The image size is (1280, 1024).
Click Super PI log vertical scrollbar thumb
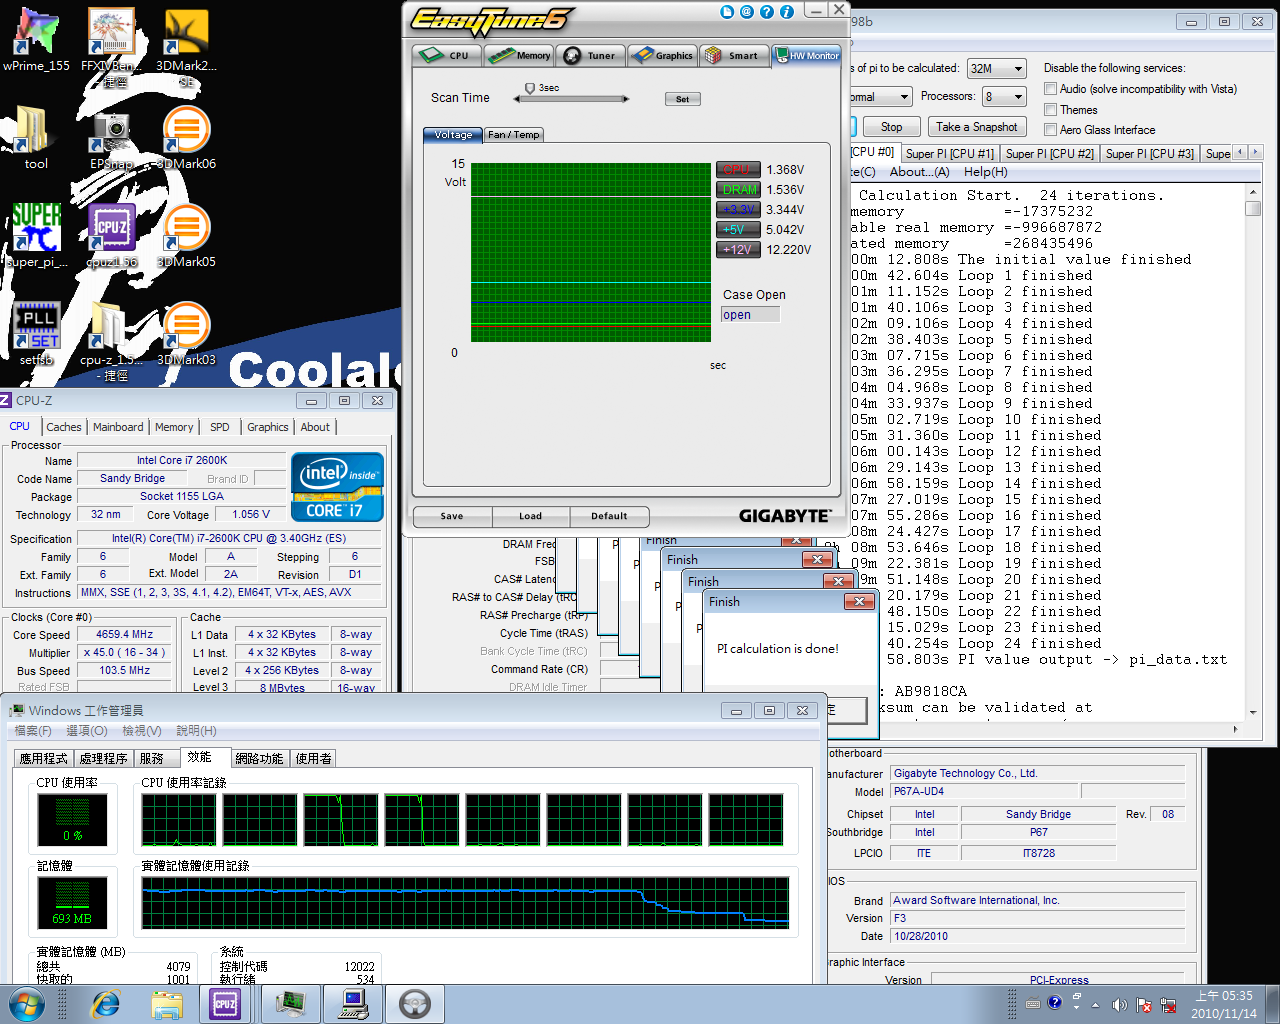click(1253, 208)
